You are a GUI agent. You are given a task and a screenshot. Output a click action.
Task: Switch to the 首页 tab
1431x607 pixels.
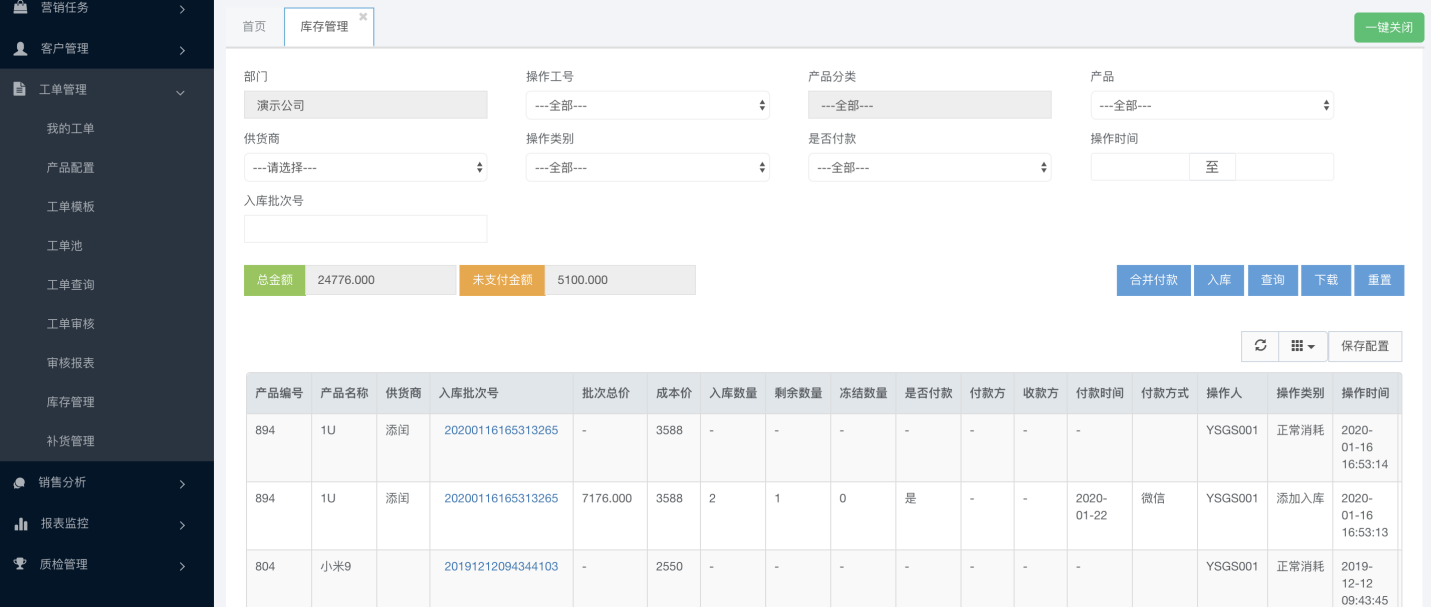click(x=254, y=27)
